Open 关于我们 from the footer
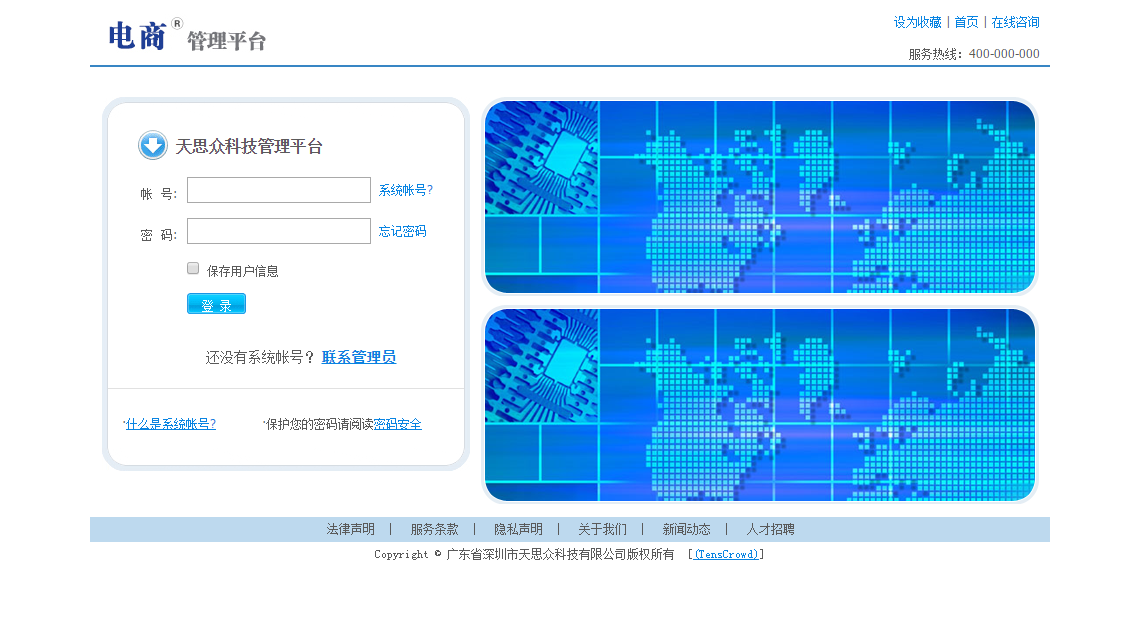This screenshot has width=1132, height=624. tap(601, 528)
